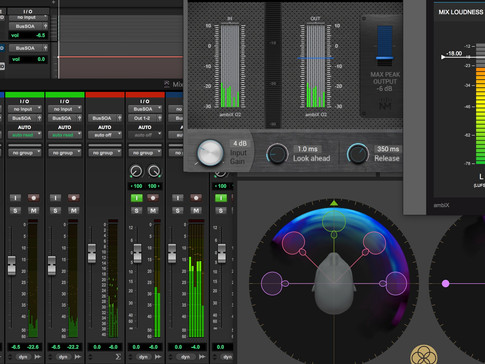Image resolution: width=485 pixels, height=364 pixels.
Task: Open 'no group' menu on the -22.6 strip
Action: pos(25,153)
